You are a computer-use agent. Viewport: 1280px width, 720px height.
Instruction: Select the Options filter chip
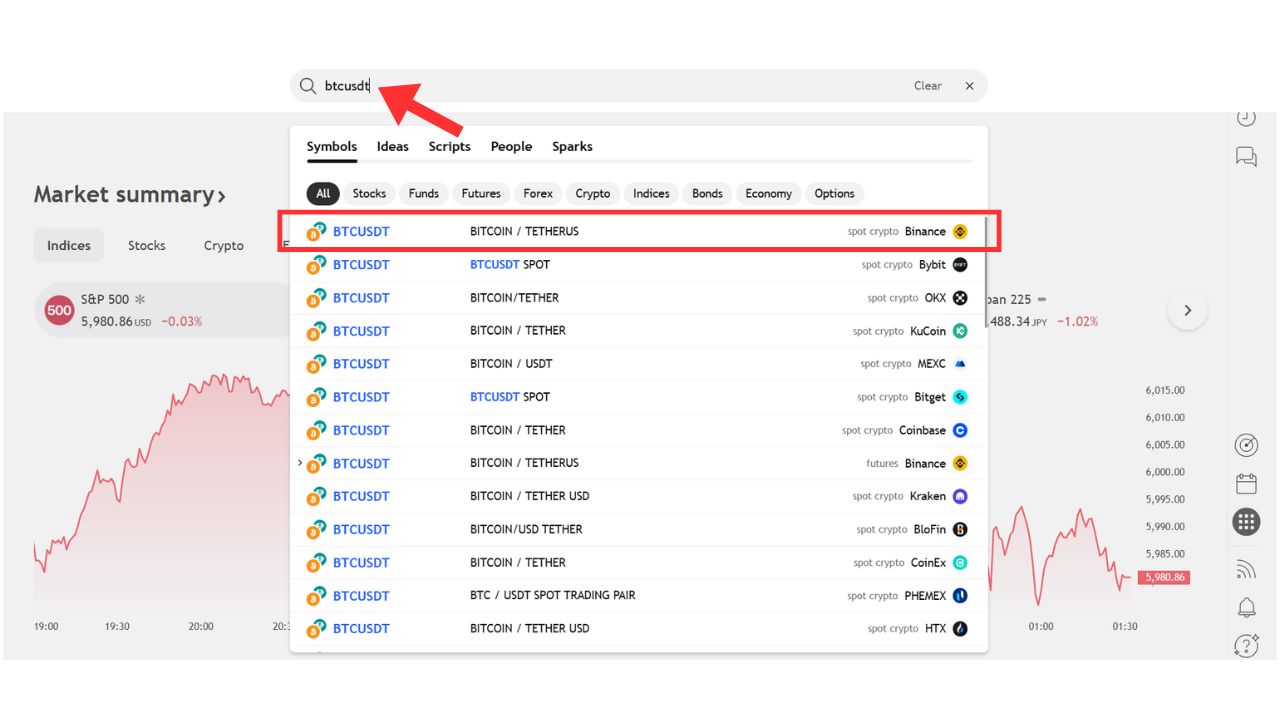click(834, 193)
